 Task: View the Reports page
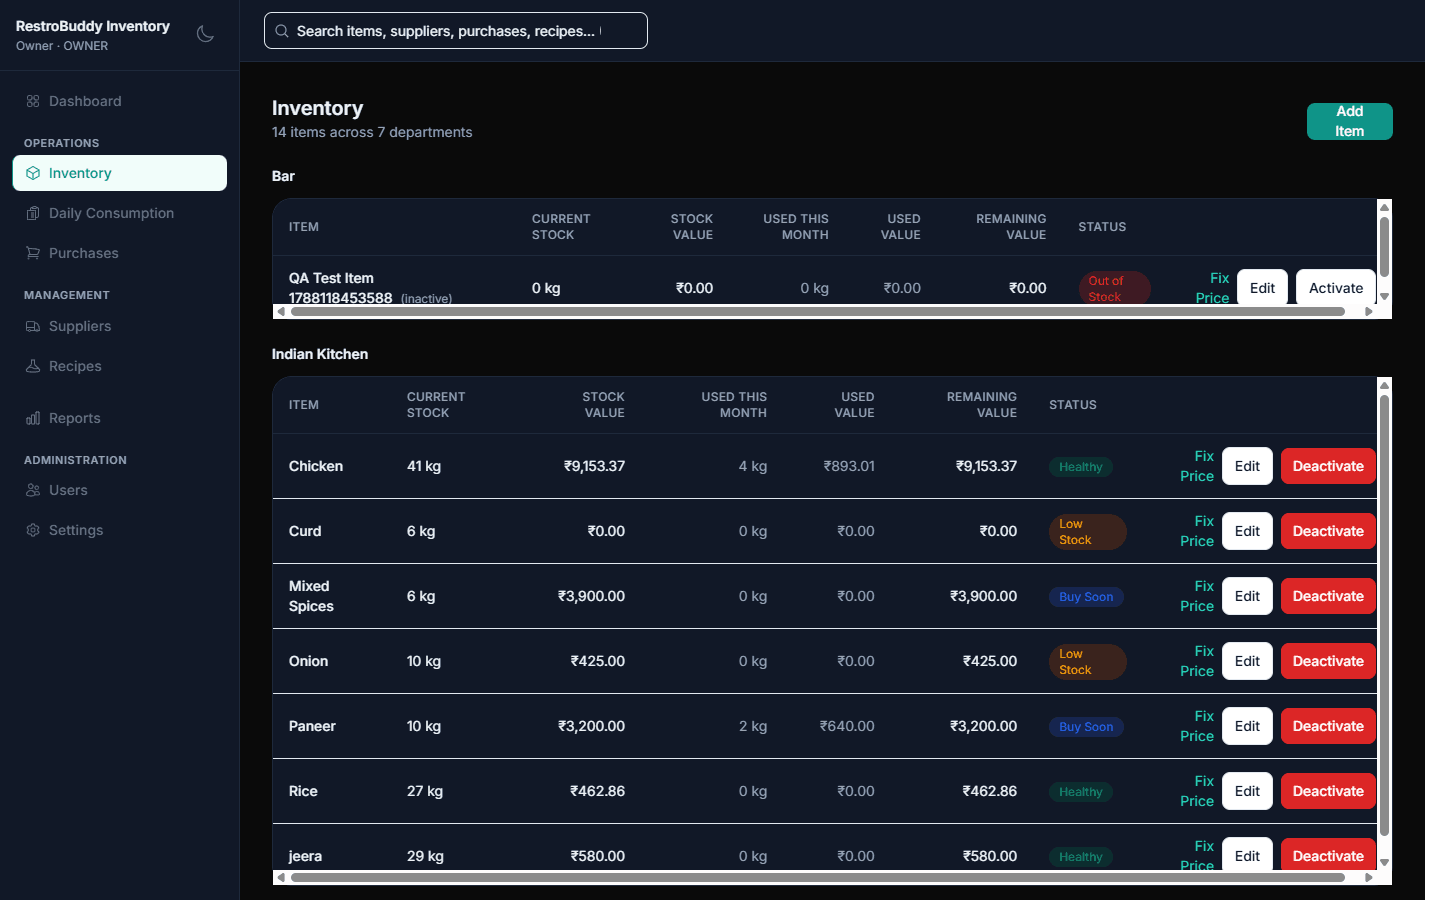[120, 418]
